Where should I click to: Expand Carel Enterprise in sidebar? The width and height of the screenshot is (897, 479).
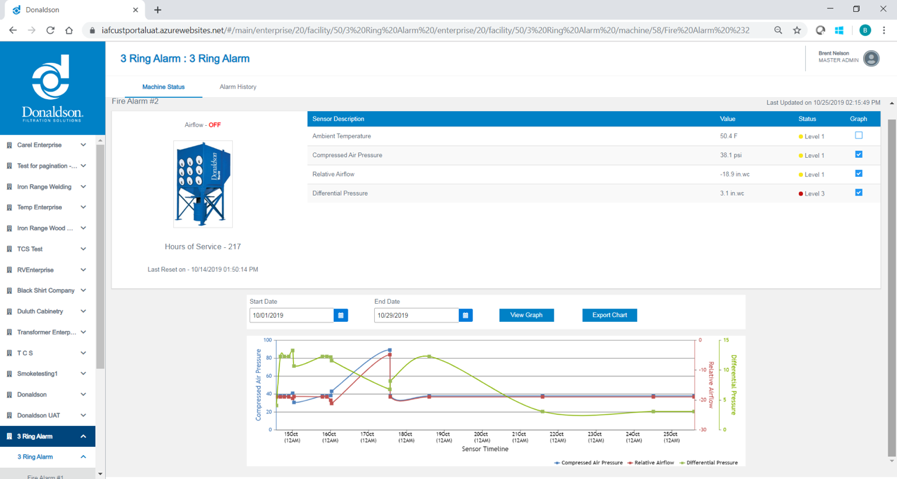tap(83, 145)
